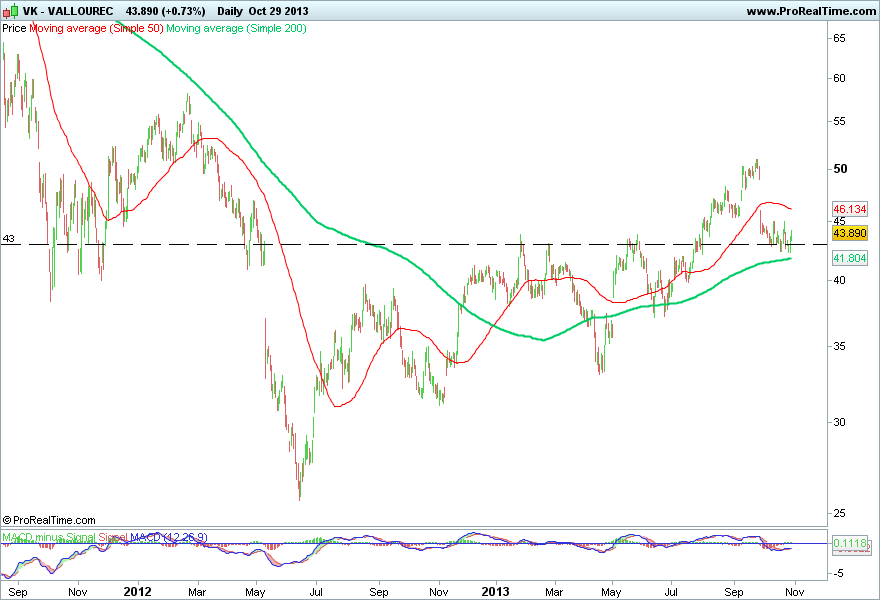Click the 30 price axis label
Image resolution: width=880 pixels, height=600 pixels.
pyautogui.click(x=839, y=422)
